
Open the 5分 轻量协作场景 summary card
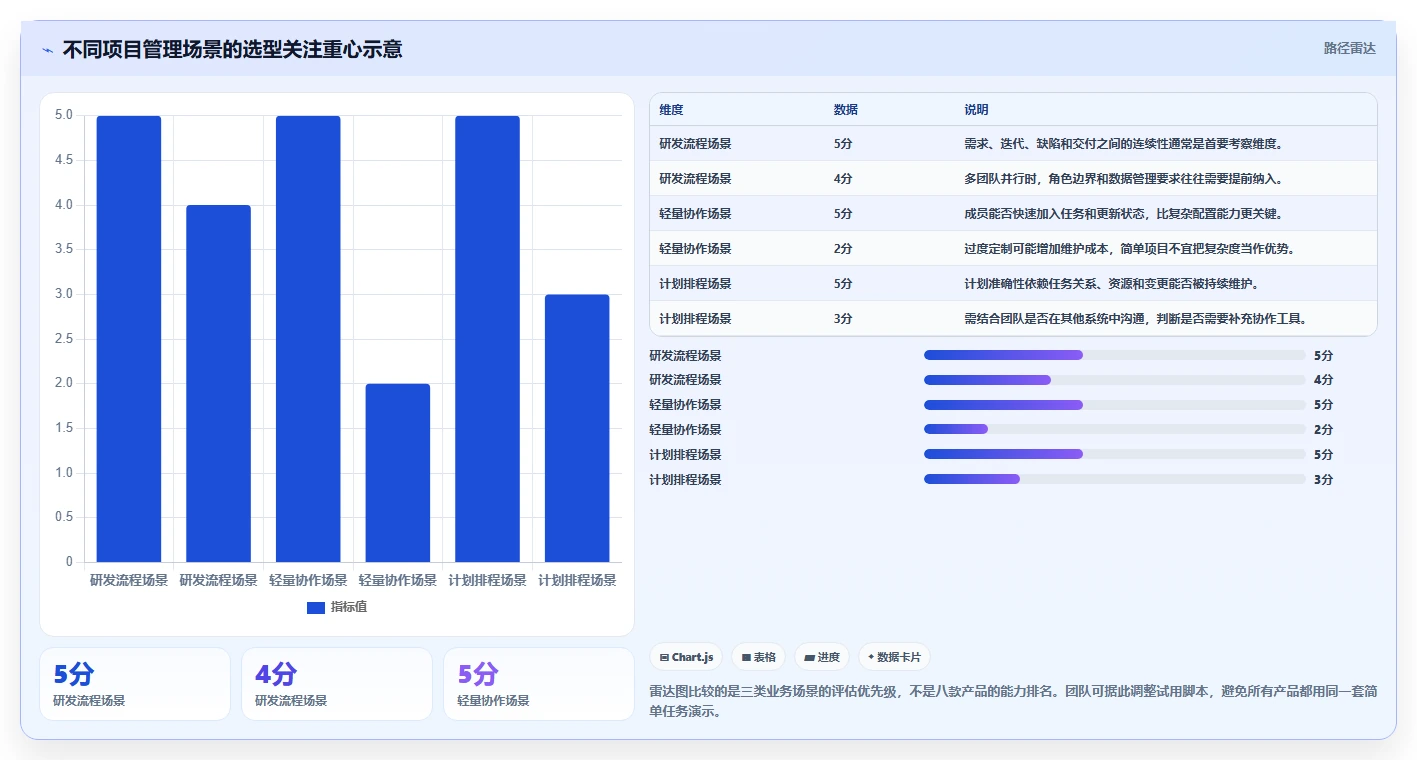pyautogui.click(x=539, y=684)
